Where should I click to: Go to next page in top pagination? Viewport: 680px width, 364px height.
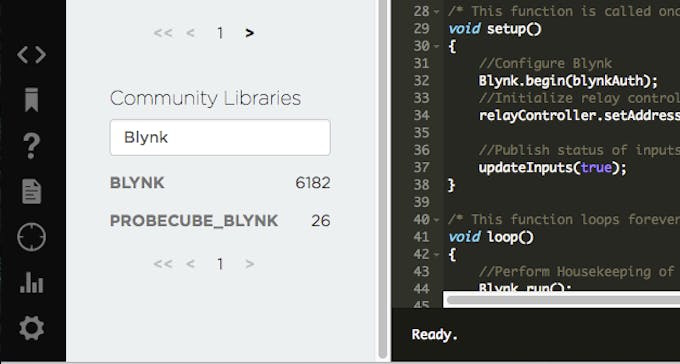point(249,33)
